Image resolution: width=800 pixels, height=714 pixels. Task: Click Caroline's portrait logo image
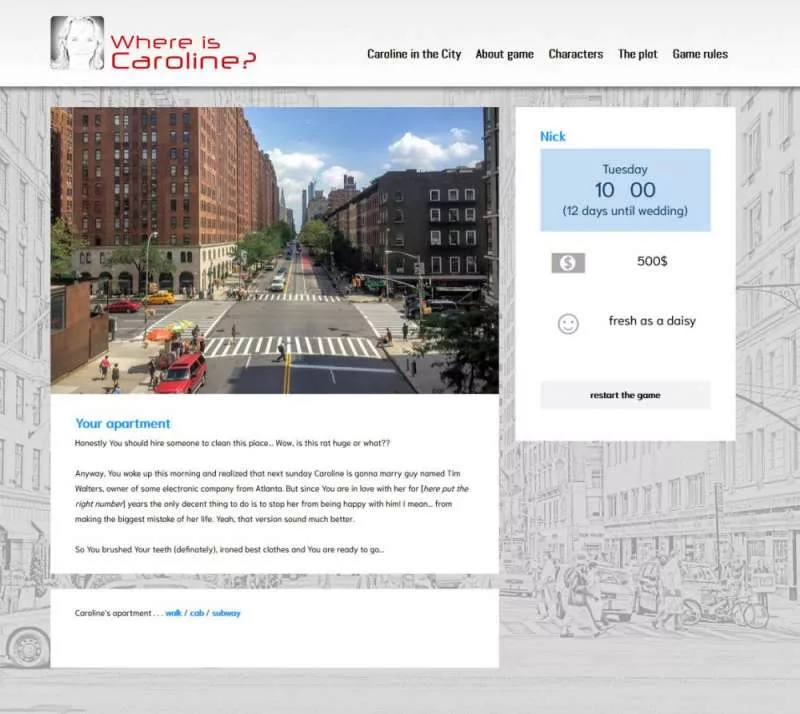tap(77, 43)
